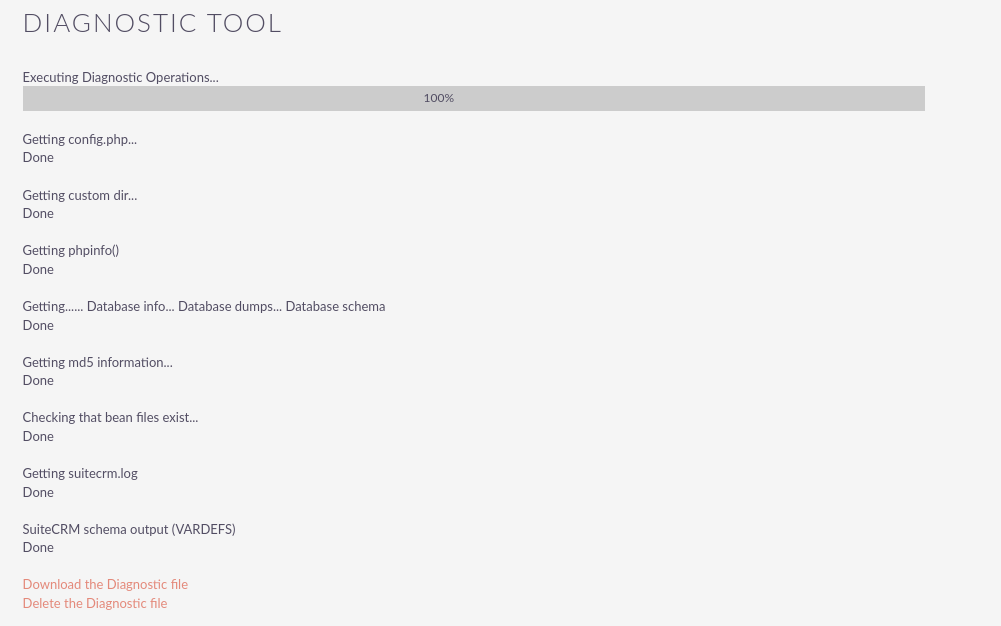Click the Executing Diagnostic Operations text
The width and height of the screenshot is (1001, 626).
(120, 77)
